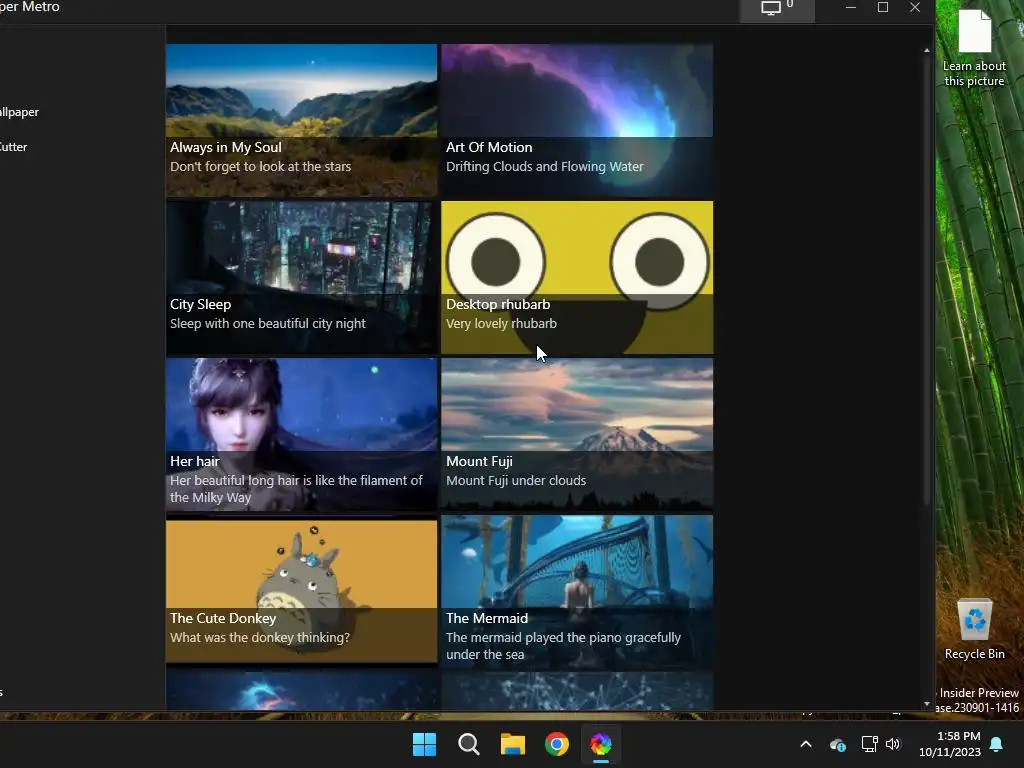
Task: Click Learn about this picture desktop icon
Action: [974, 48]
